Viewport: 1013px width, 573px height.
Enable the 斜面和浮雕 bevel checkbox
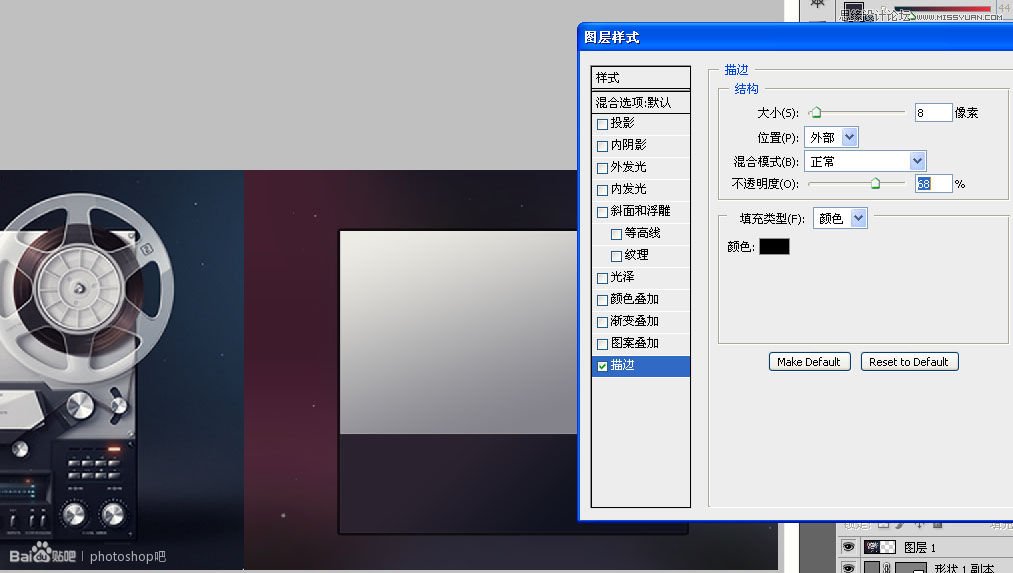point(602,212)
